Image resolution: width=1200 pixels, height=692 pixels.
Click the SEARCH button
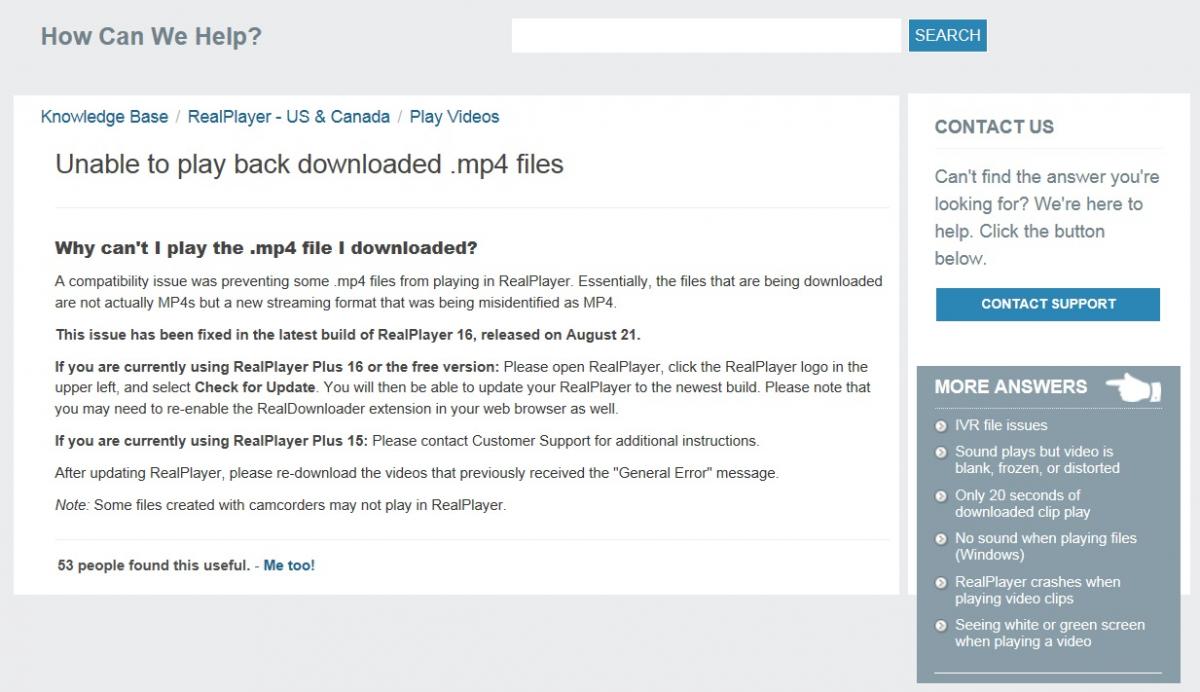click(947, 35)
